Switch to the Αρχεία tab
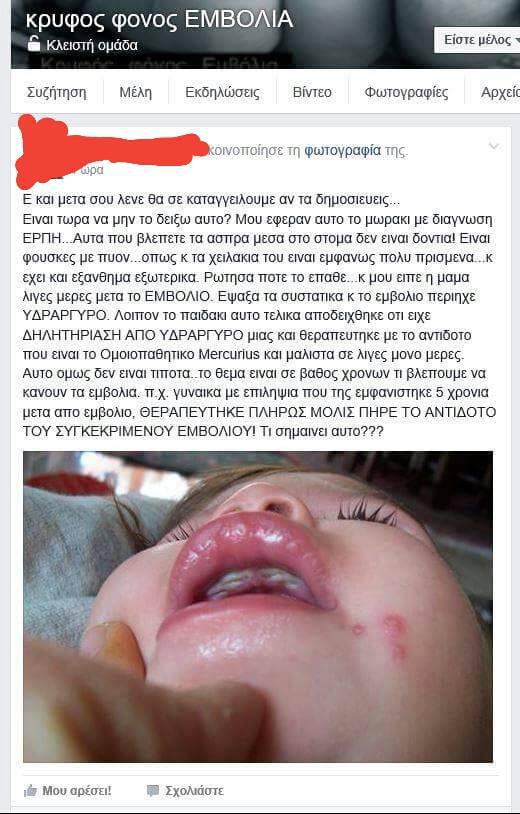 tap(500, 92)
